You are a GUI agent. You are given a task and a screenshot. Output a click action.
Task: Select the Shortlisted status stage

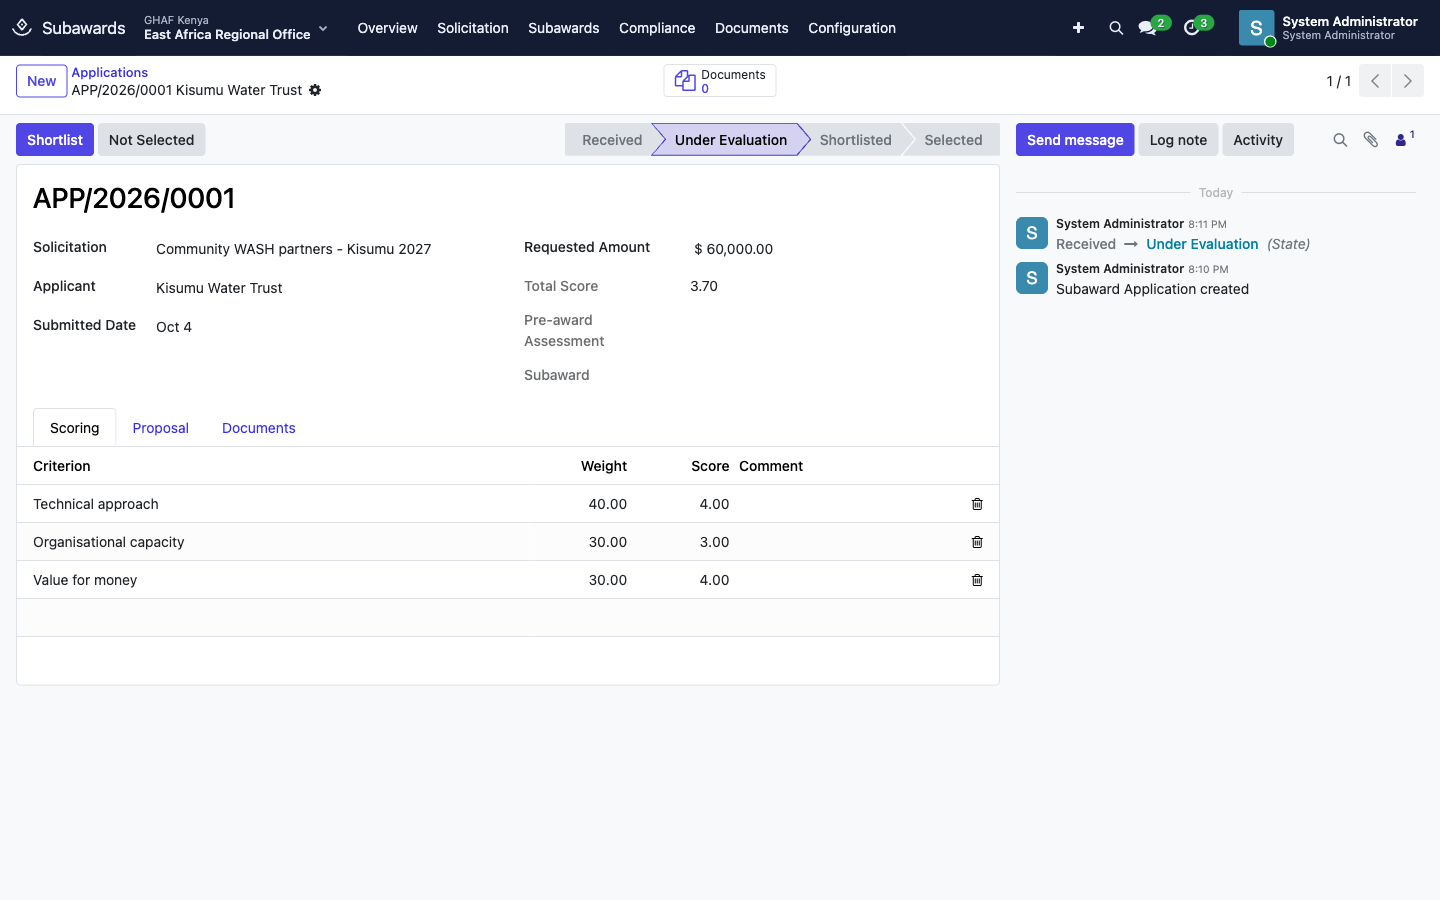tap(855, 140)
